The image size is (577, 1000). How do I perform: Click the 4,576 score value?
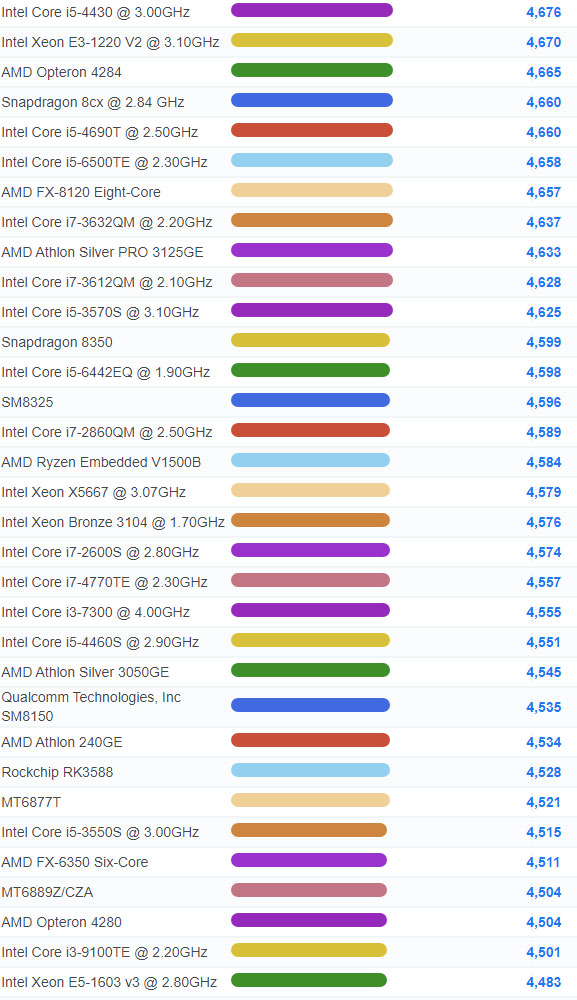pyautogui.click(x=544, y=522)
